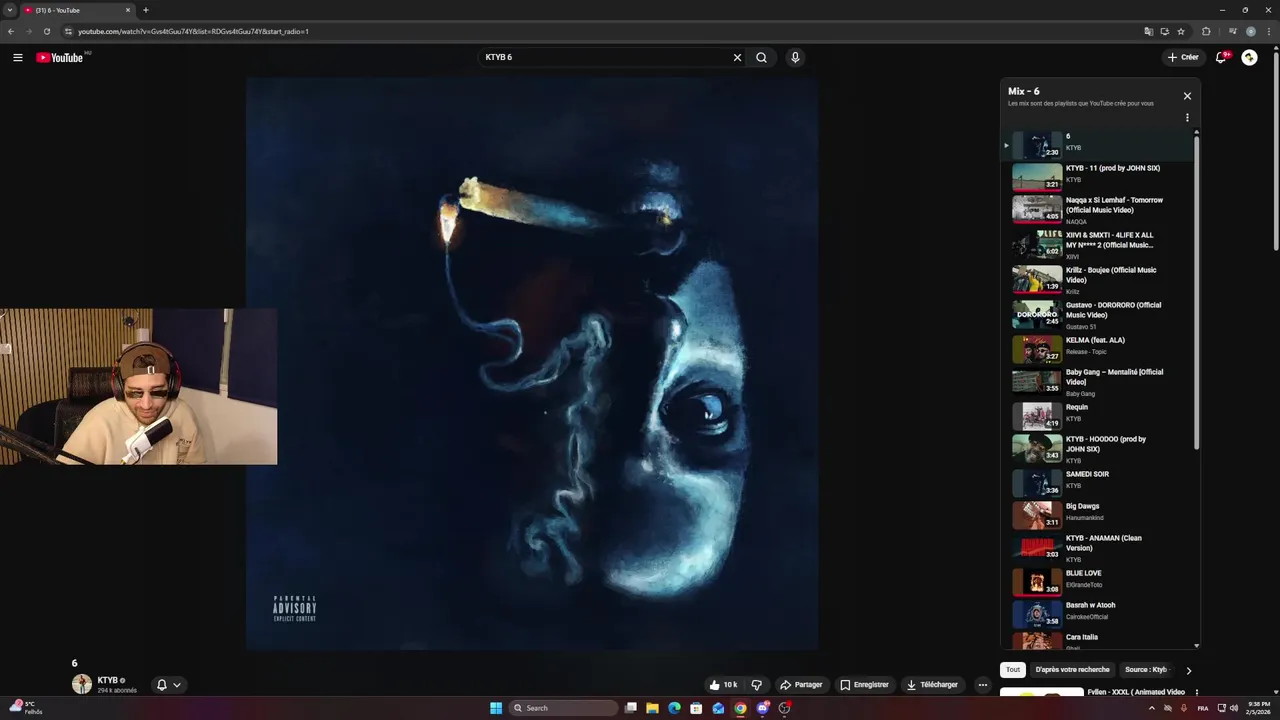
Task: Open File Explorer from taskbar
Action: click(652, 708)
